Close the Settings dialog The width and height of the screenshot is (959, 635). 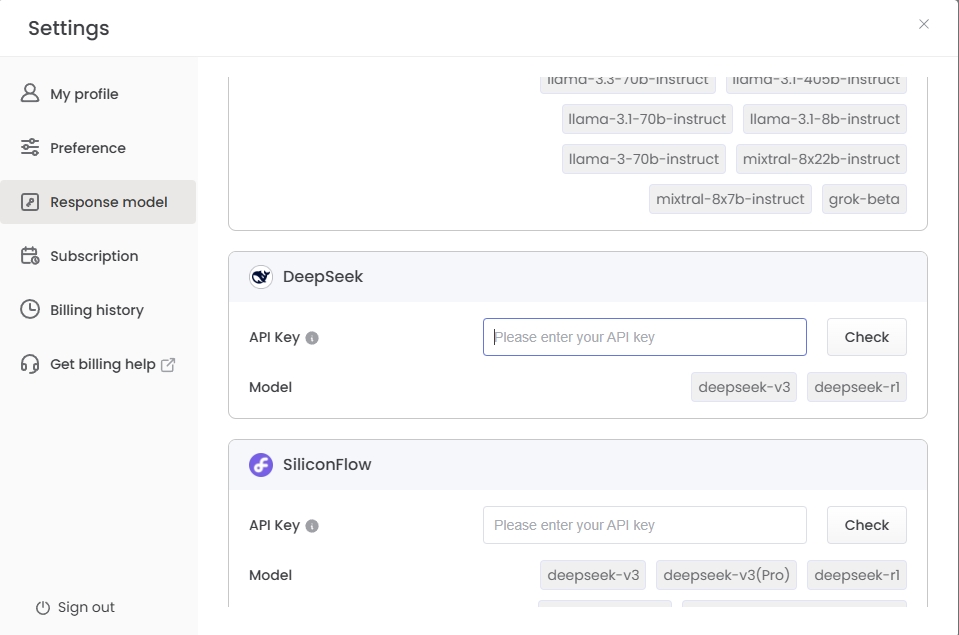point(924,24)
